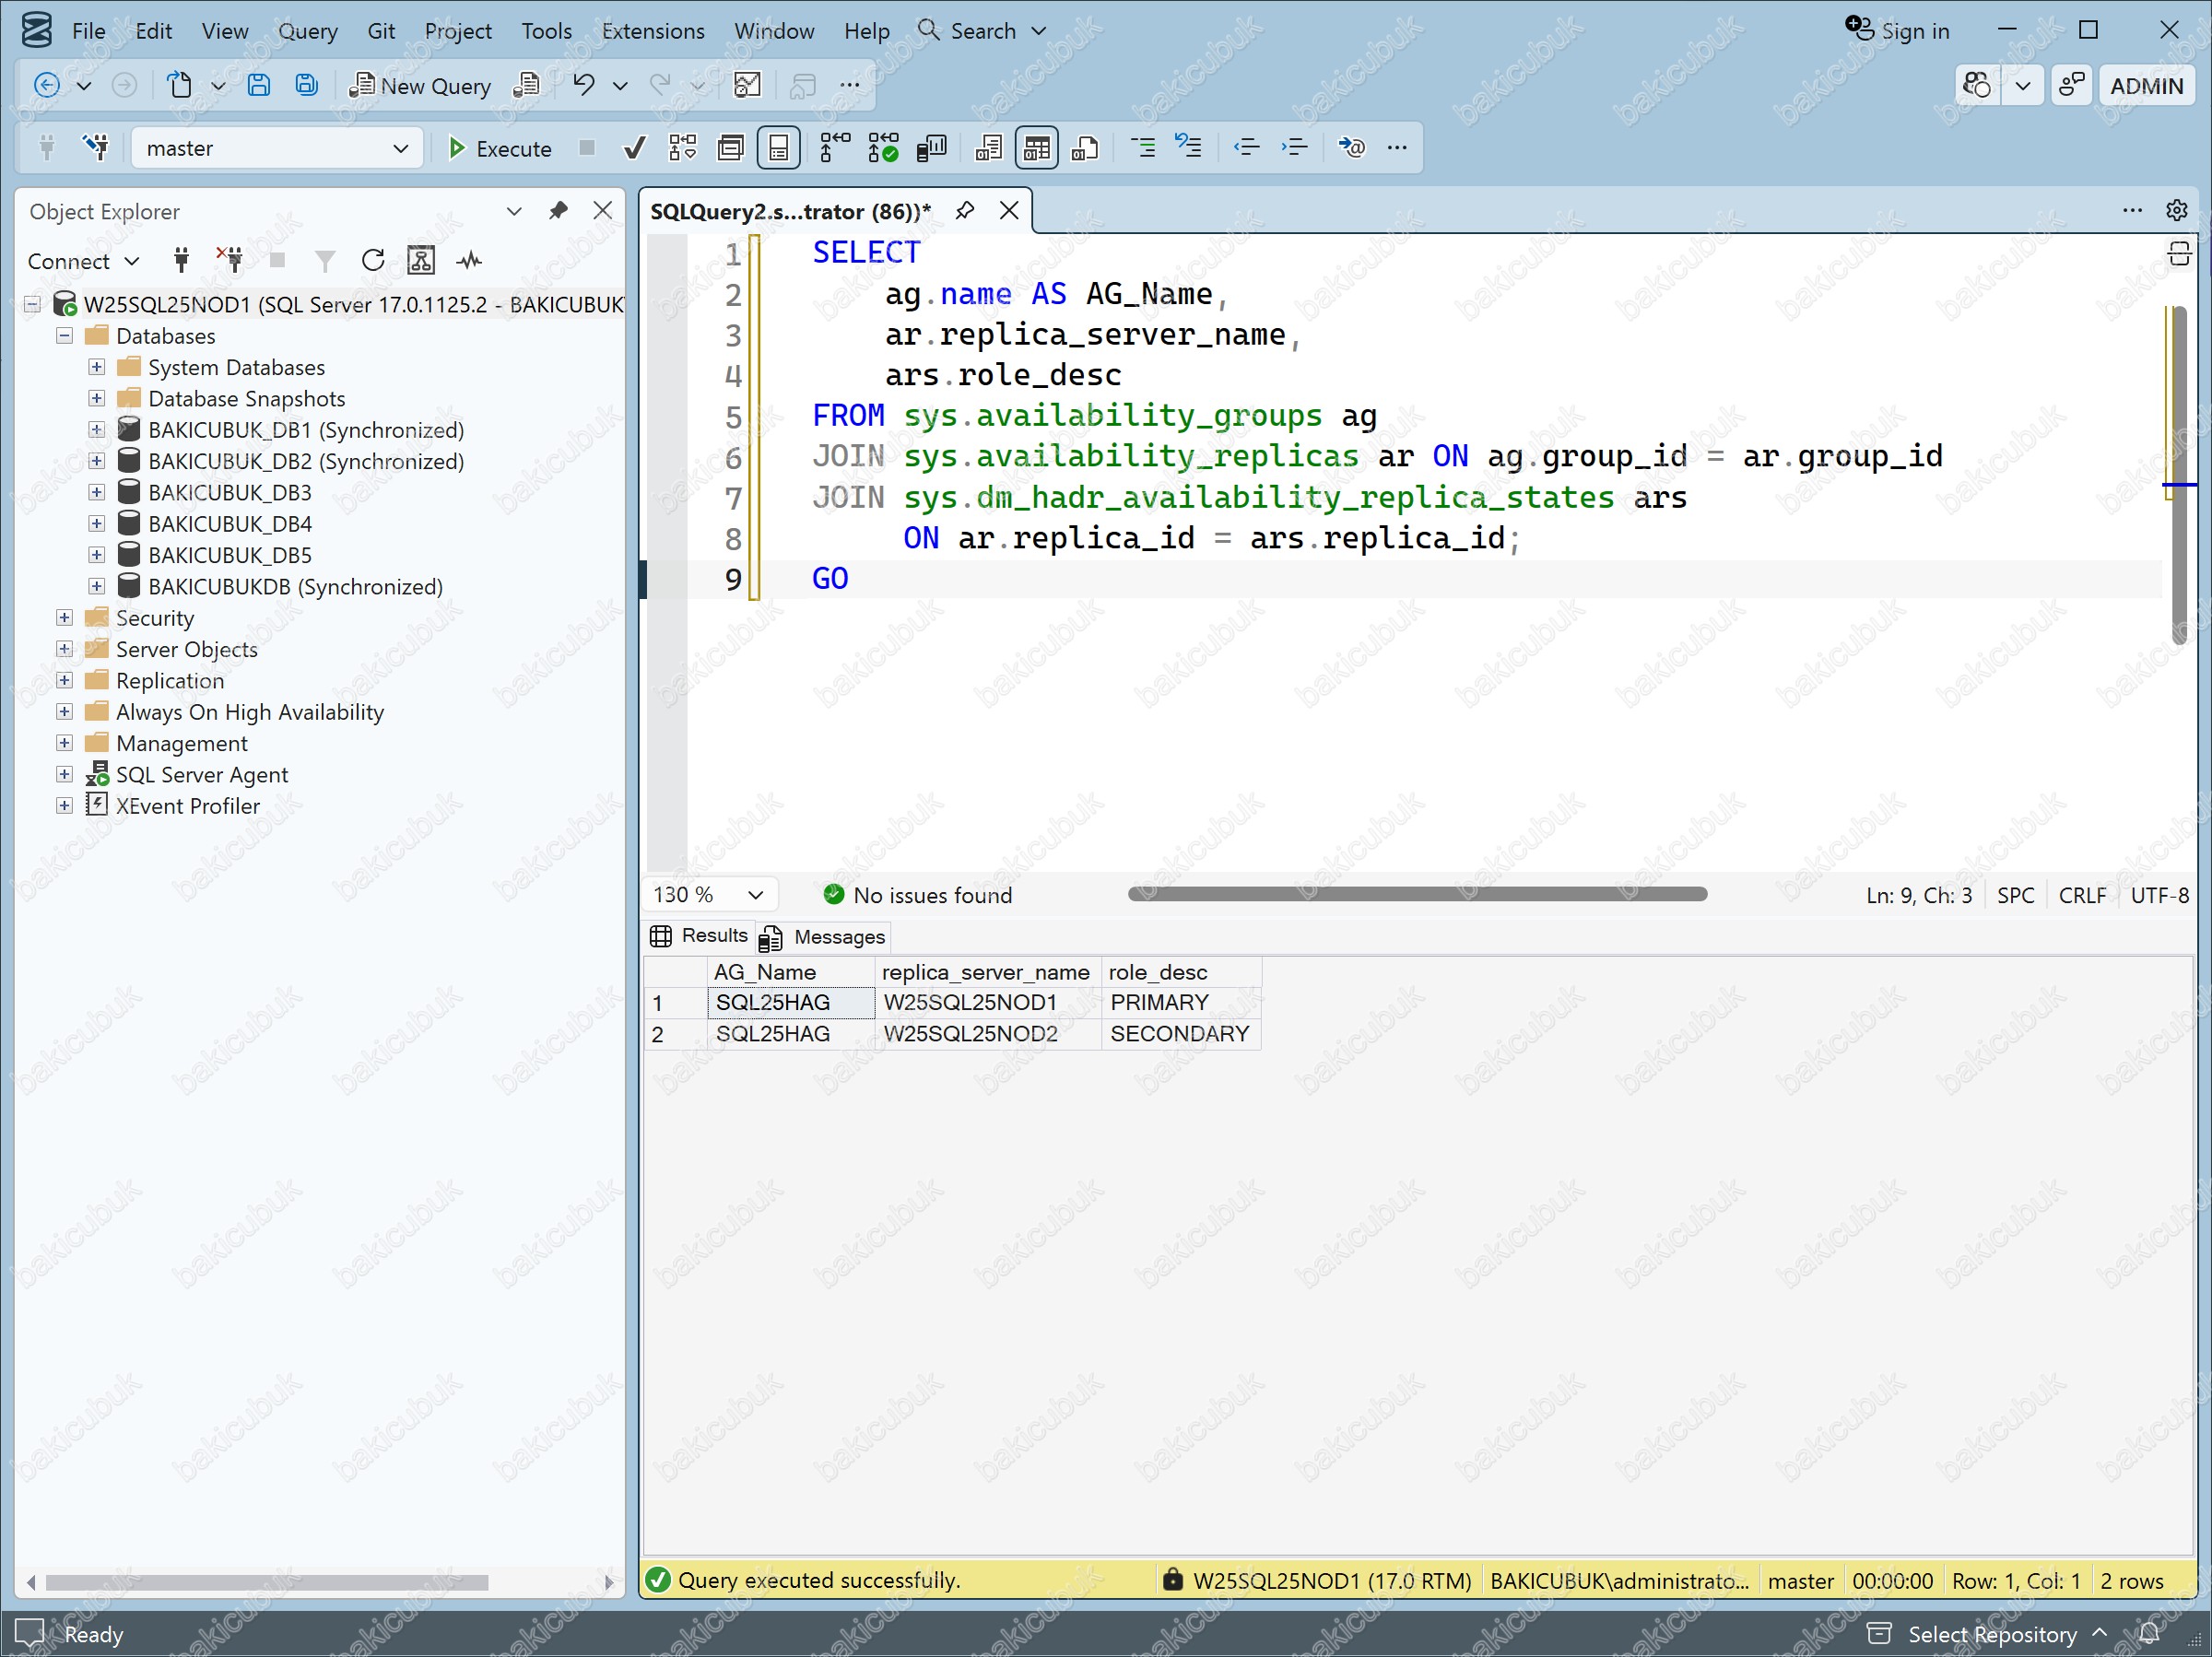Click the Object Explorer horizontal scrollbar
Screen dimensions: 2212x1657
click(267, 1582)
